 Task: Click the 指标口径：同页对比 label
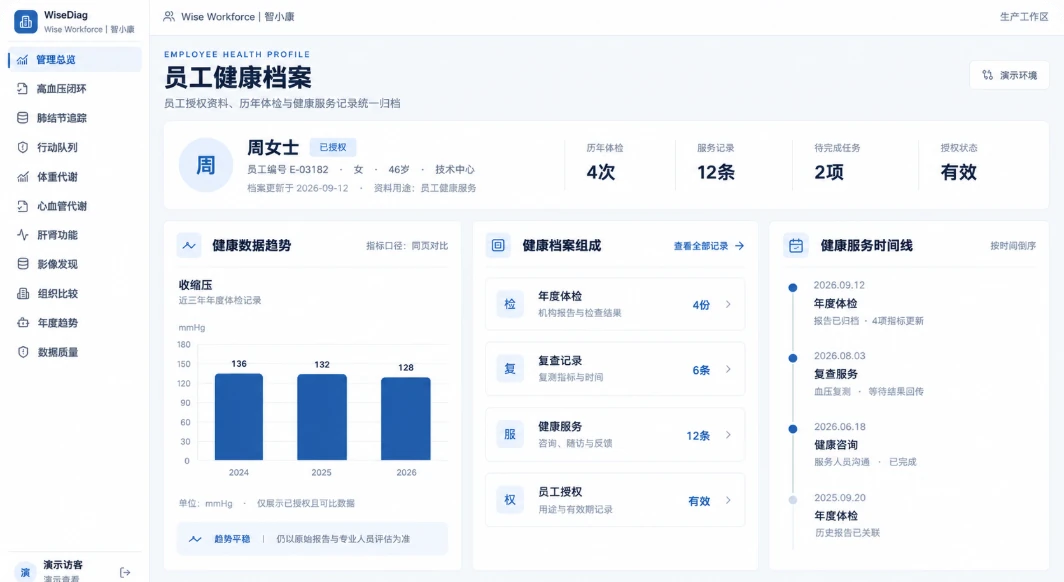coord(407,246)
